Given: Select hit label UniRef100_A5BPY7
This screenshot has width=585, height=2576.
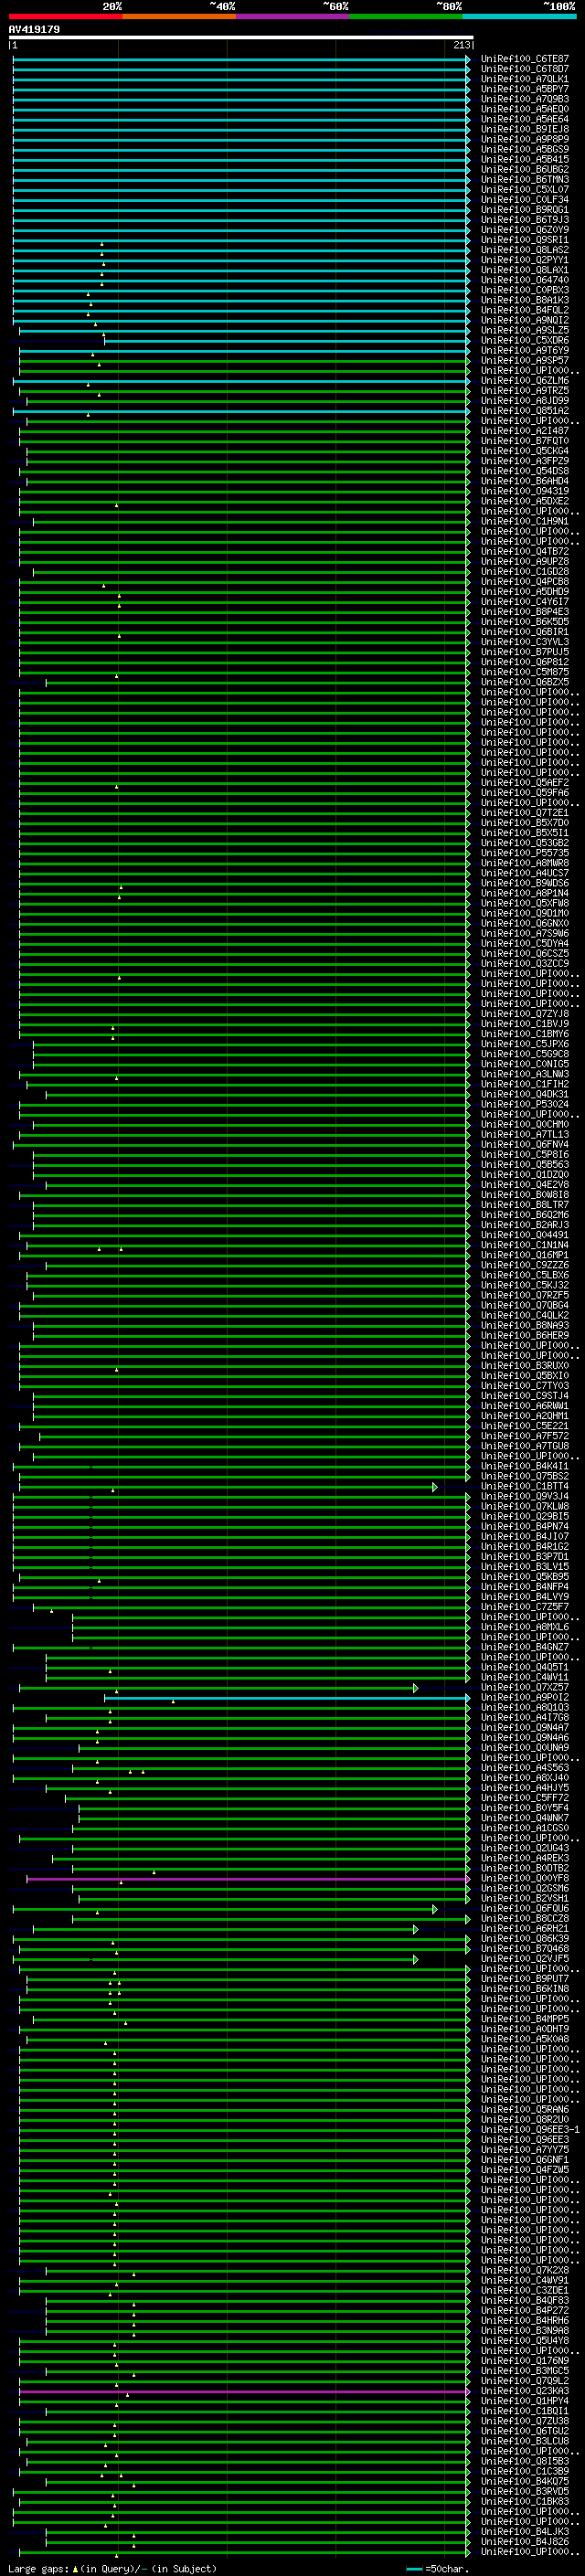Looking at the screenshot, I should pyautogui.click(x=525, y=89).
